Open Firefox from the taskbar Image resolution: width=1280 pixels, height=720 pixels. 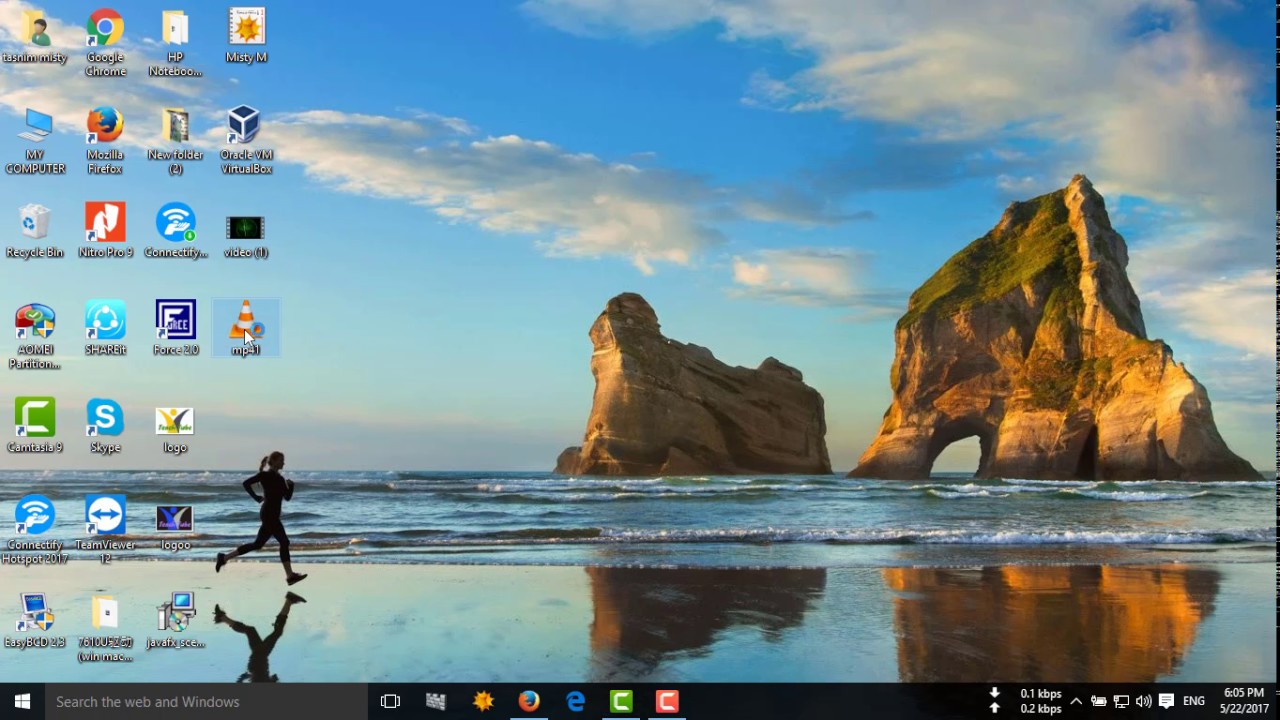529,701
